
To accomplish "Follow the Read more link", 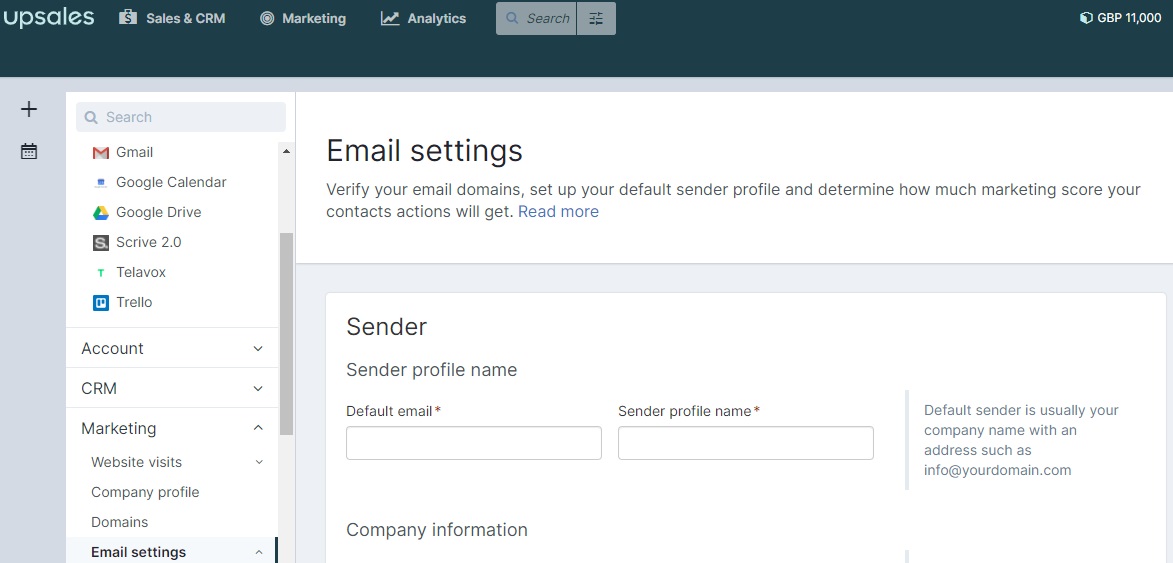I will click(x=558, y=212).
